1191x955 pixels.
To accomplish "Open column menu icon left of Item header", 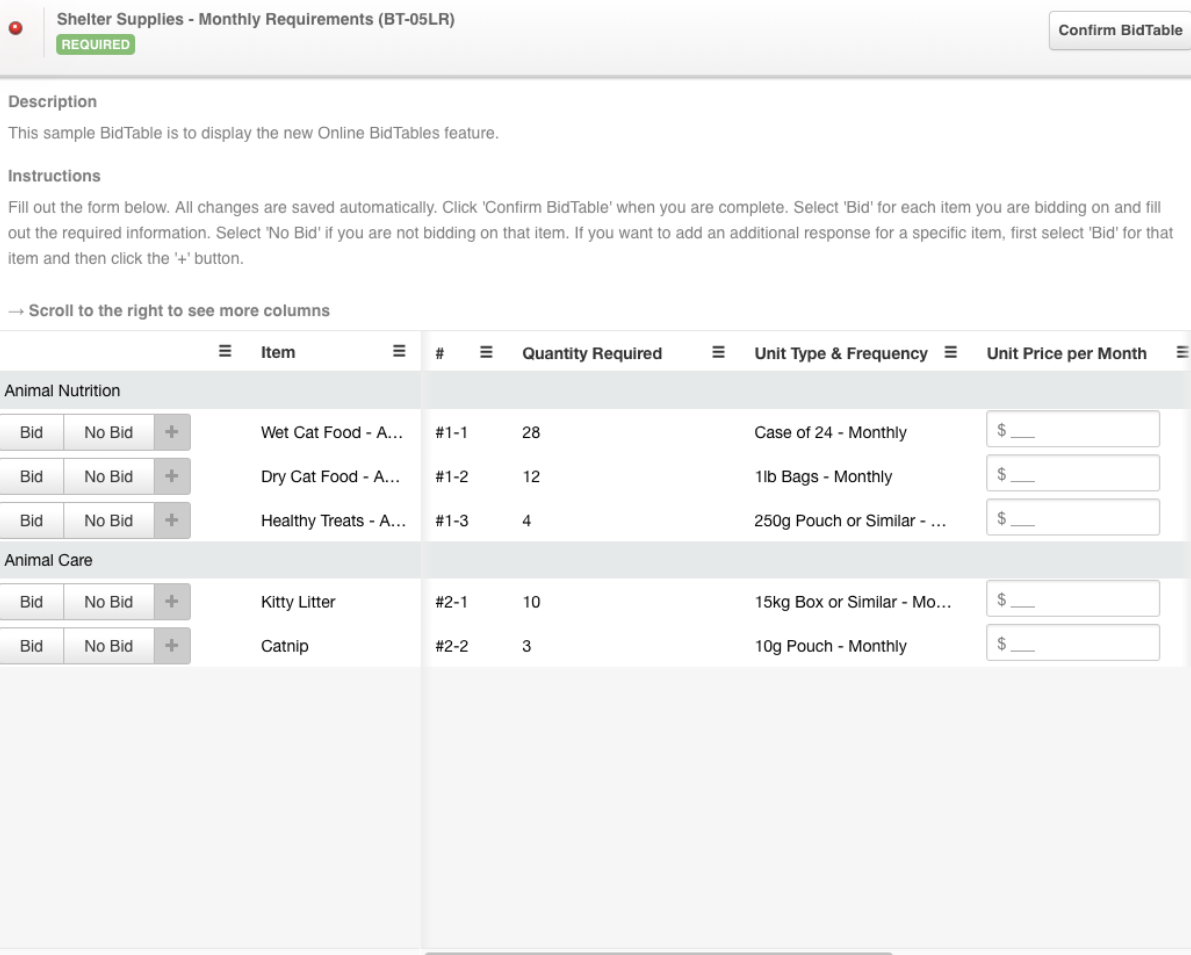I will (225, 351).
